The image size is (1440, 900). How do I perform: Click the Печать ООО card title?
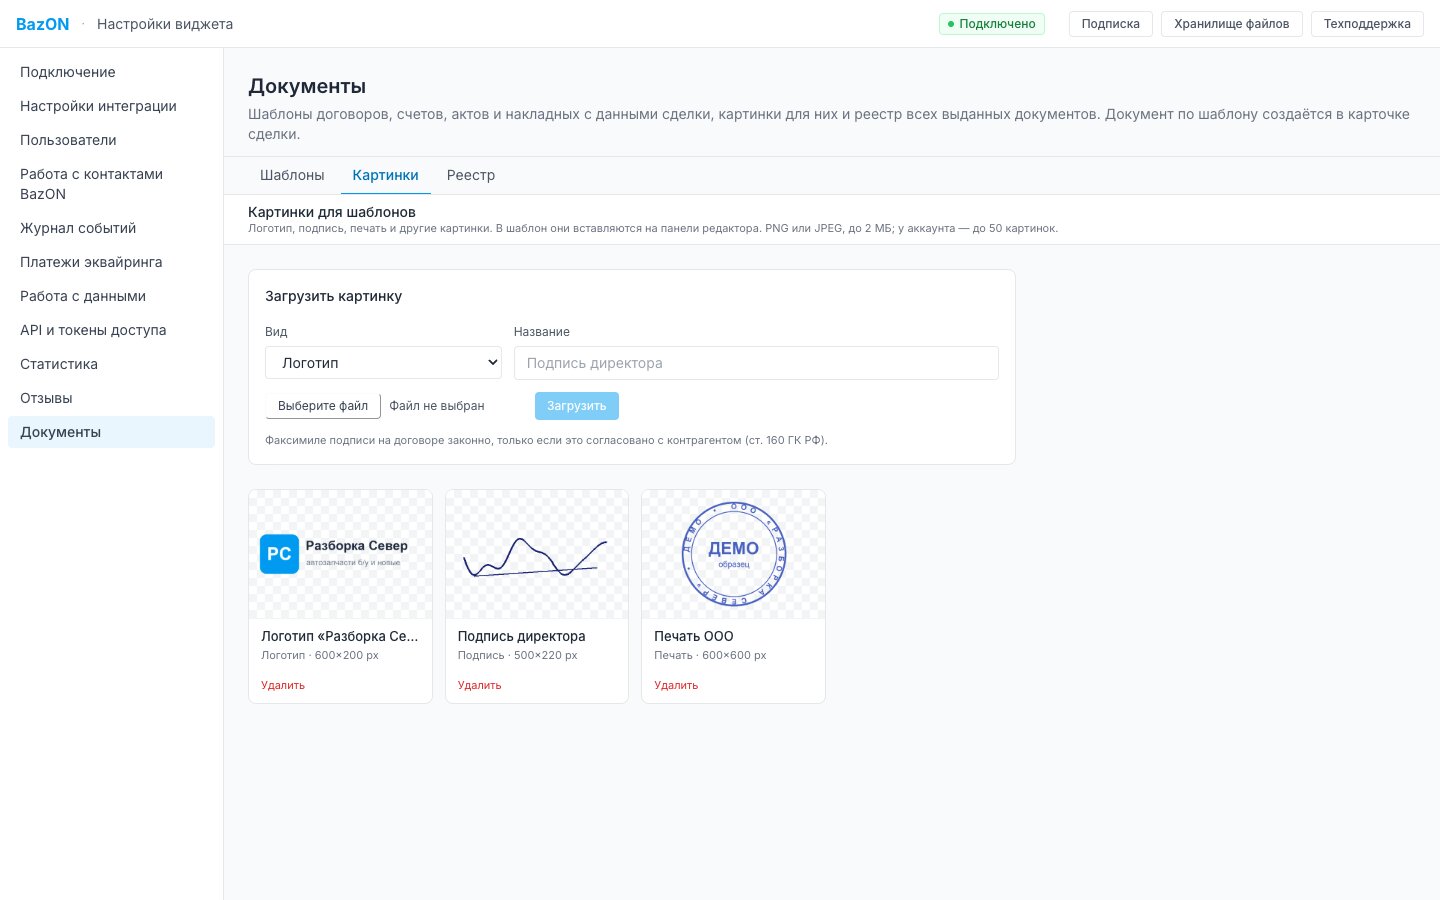[694, 636]
